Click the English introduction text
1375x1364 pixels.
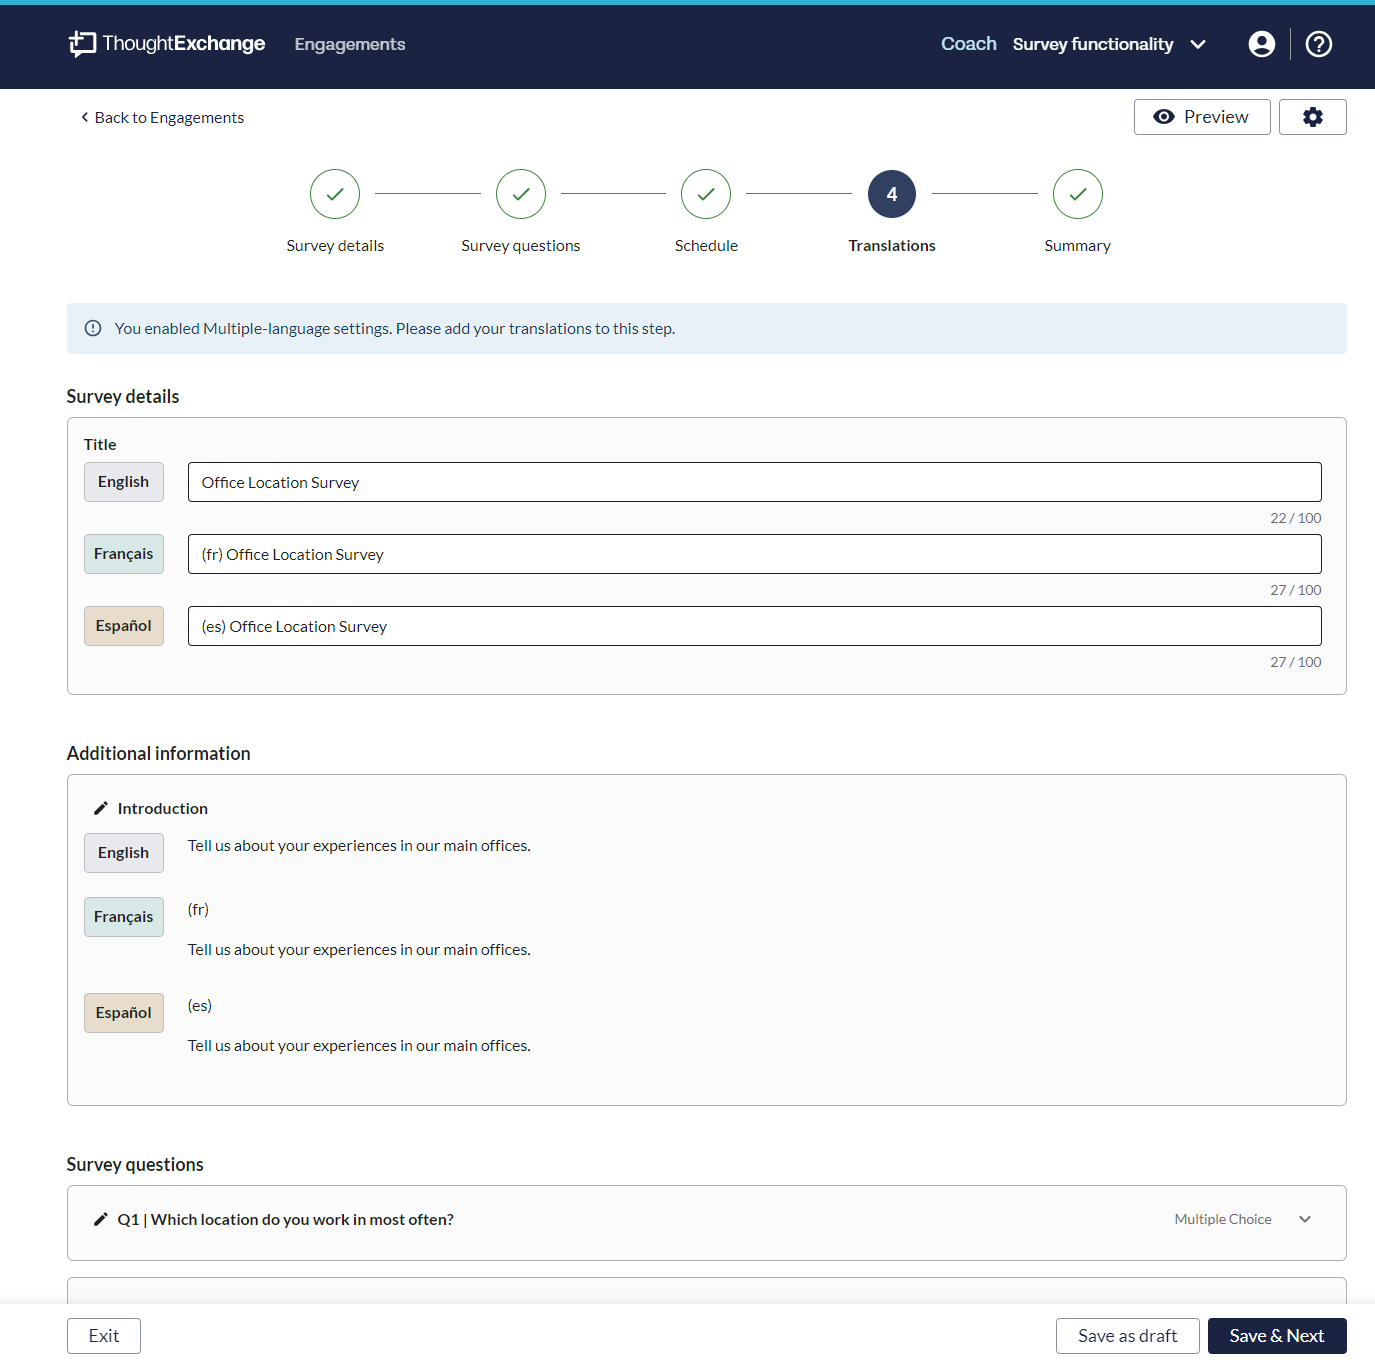coord(359,846)
